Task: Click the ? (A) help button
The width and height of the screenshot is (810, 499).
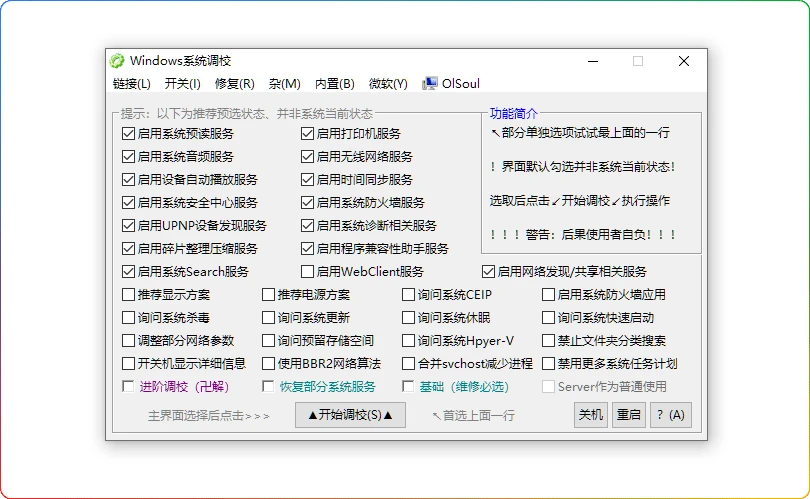Action: [671, 415]
